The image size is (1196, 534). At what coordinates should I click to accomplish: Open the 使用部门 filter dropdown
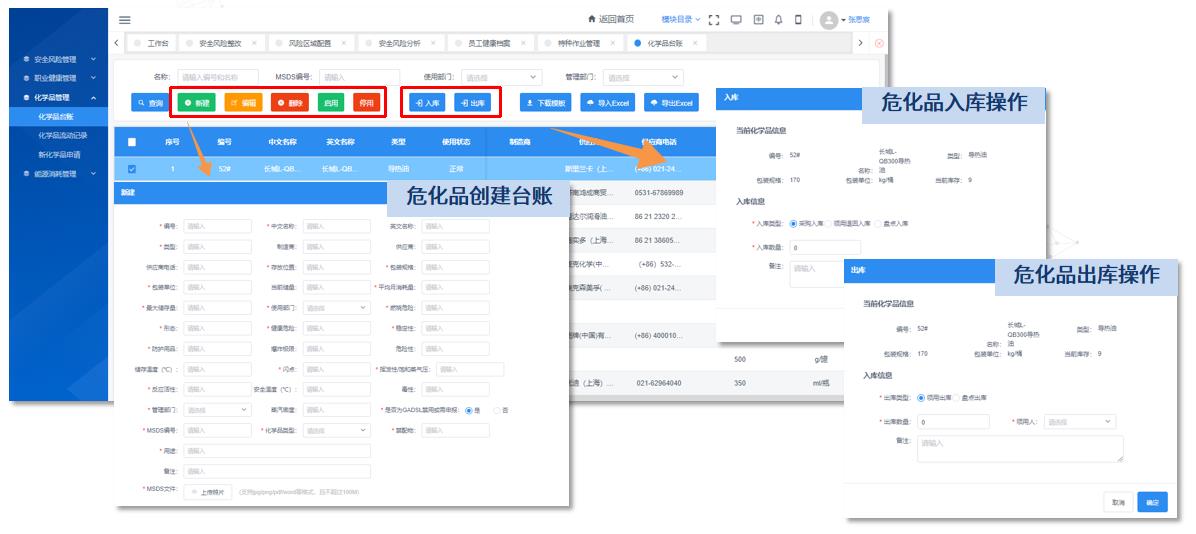click(x=502, y=77)
